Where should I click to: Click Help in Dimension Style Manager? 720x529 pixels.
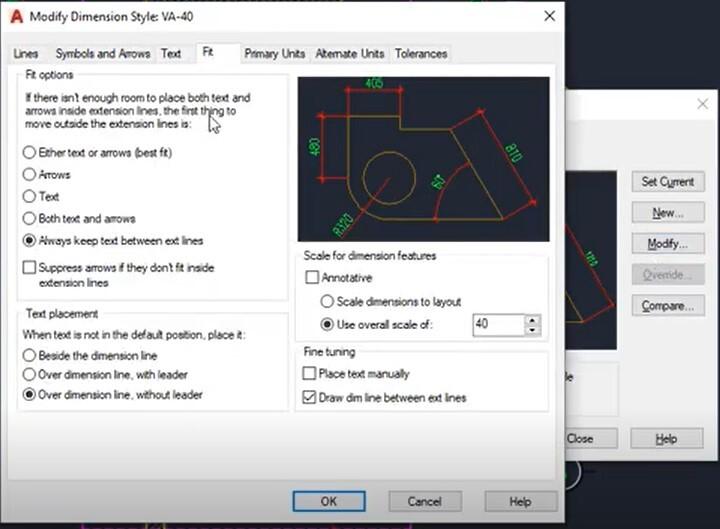(667, 439)
